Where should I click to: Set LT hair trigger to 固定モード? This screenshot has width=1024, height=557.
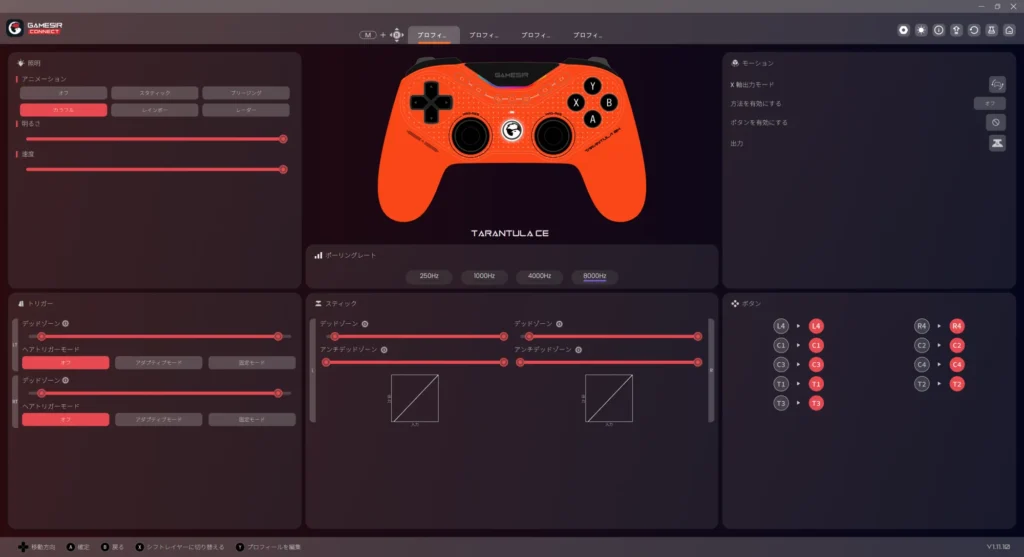pyautogui.click(x=251, y=362)
